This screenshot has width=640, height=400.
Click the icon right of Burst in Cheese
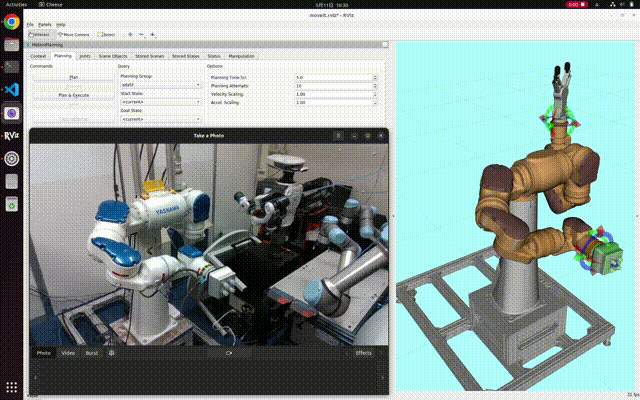[x=111, y=353]
